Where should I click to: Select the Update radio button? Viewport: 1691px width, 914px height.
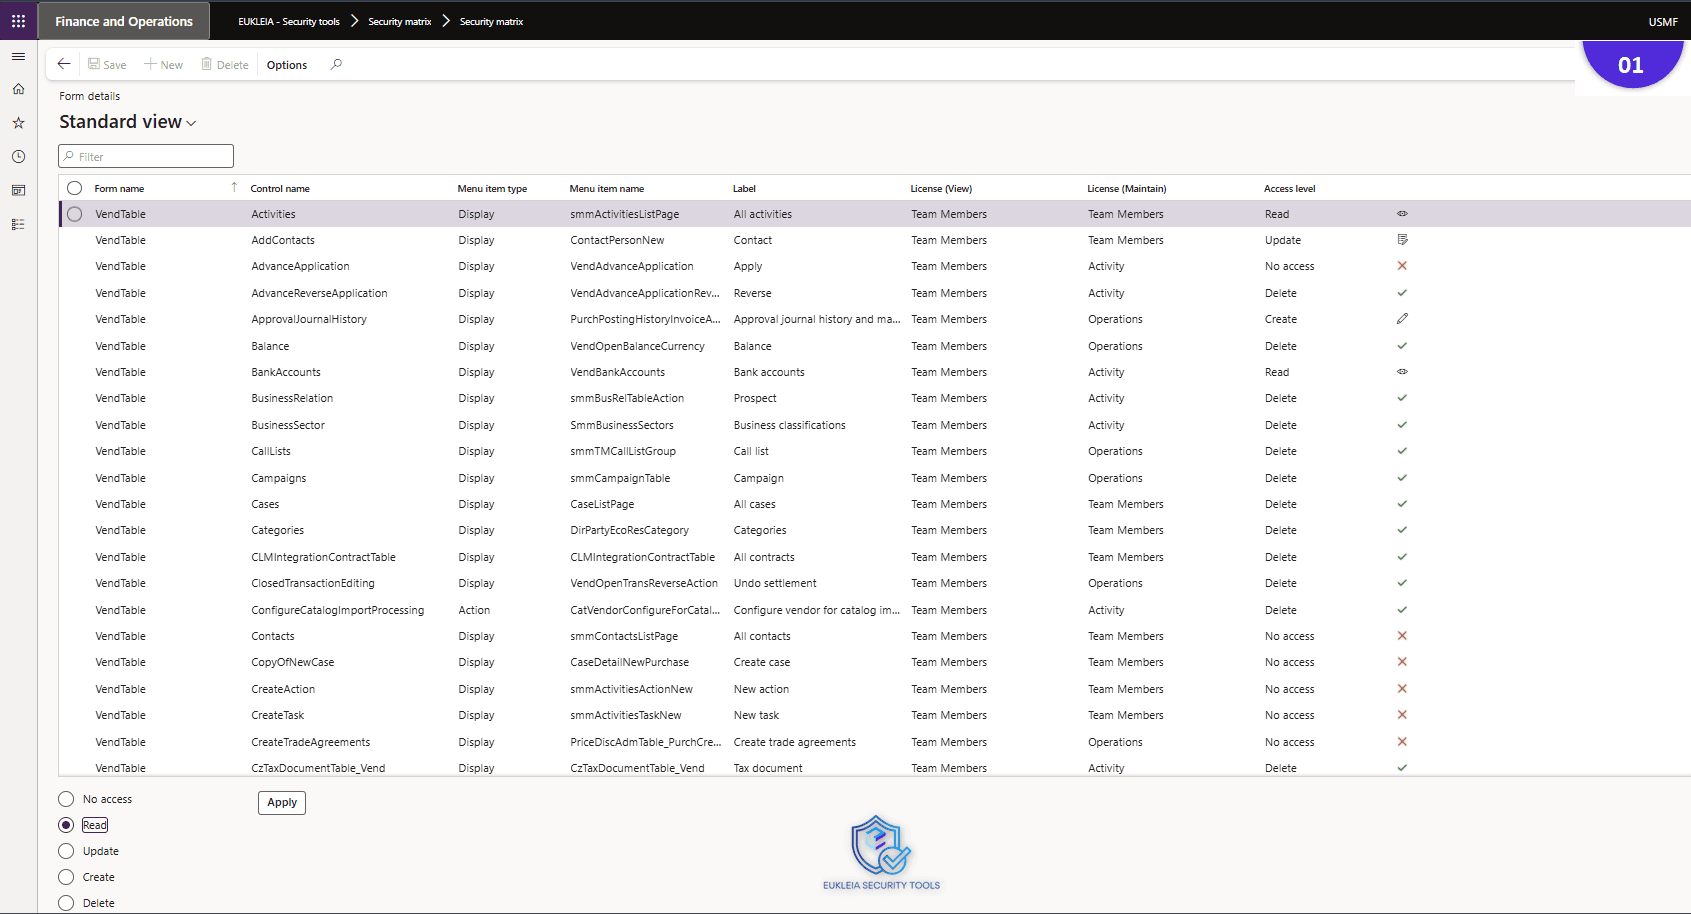(x=66, y=851)
